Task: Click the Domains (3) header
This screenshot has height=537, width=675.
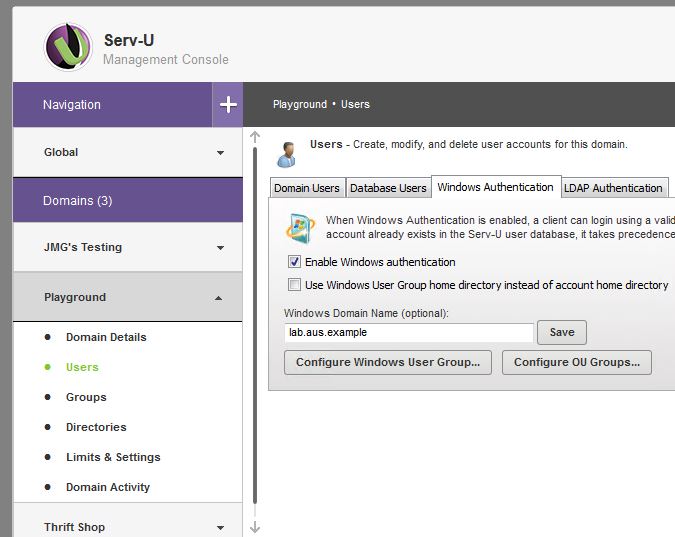Action: click(x=128, y=201)
